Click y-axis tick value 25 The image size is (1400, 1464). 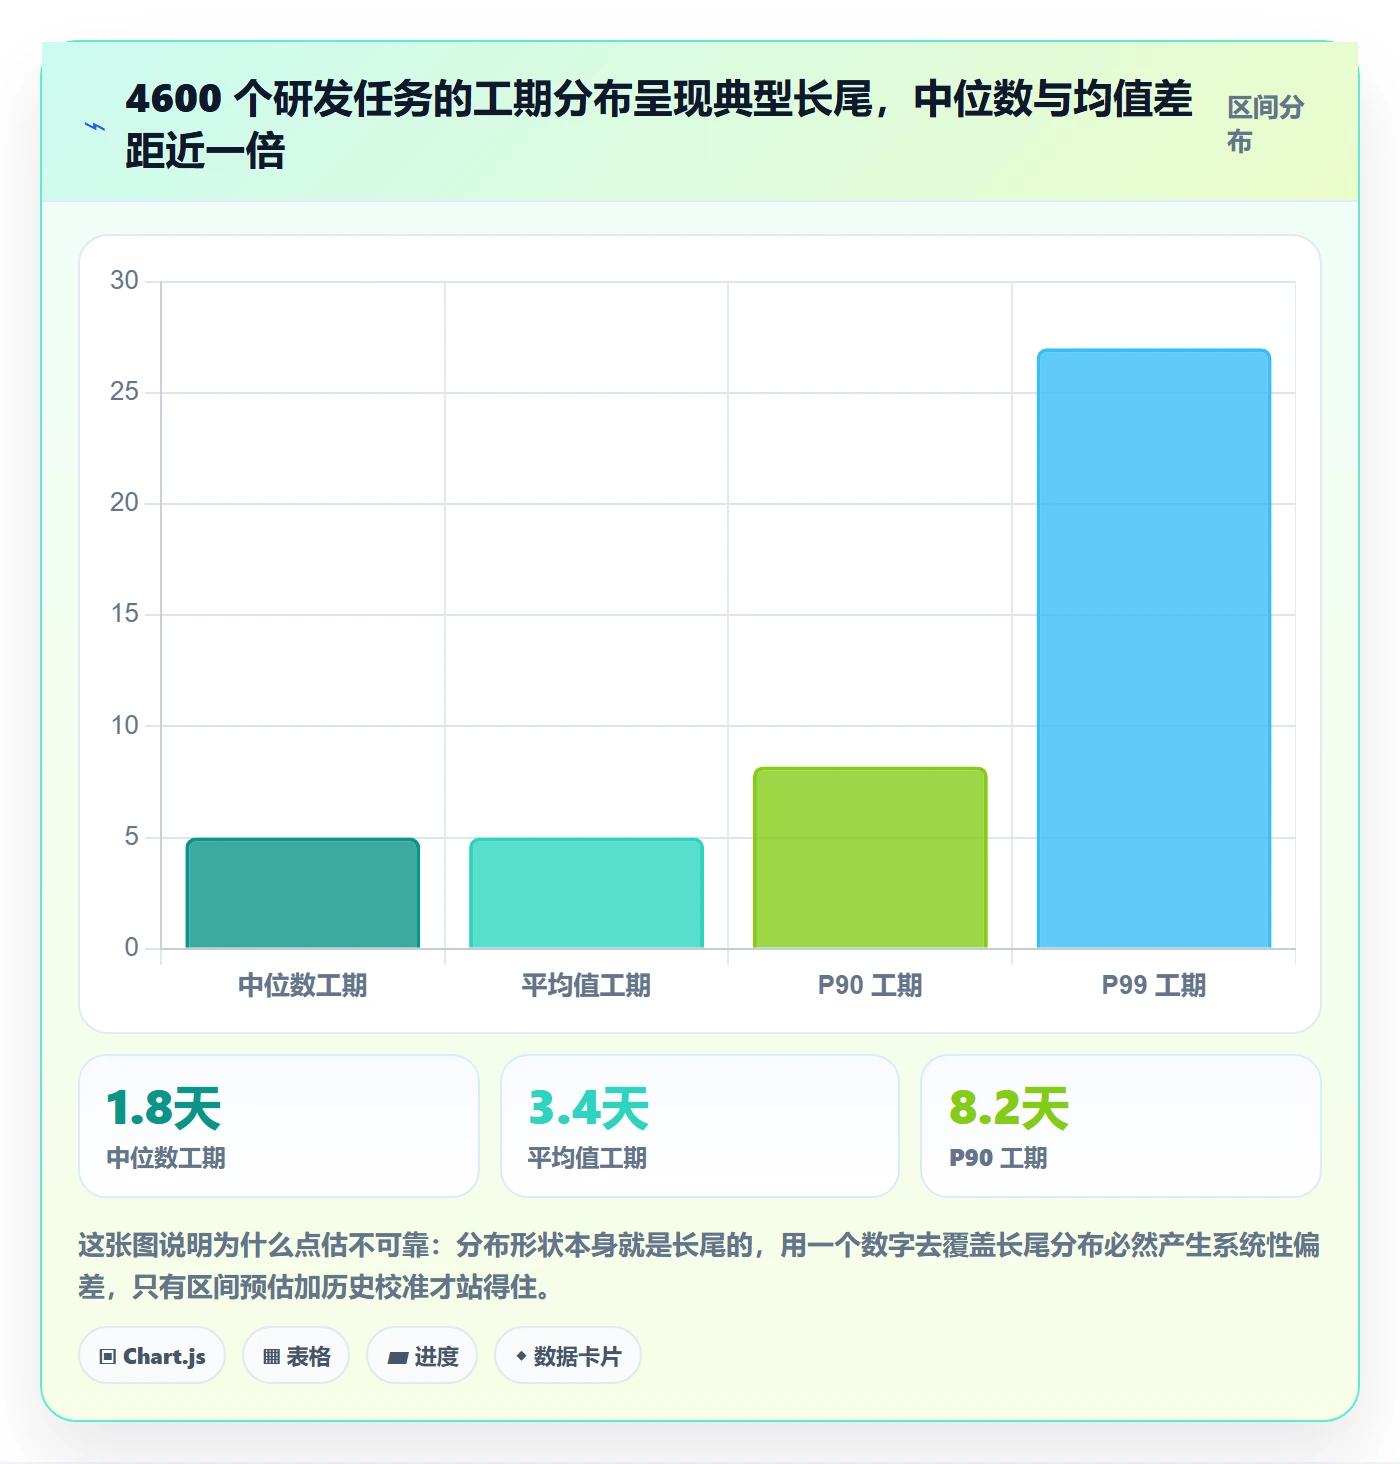click(124, 392)
